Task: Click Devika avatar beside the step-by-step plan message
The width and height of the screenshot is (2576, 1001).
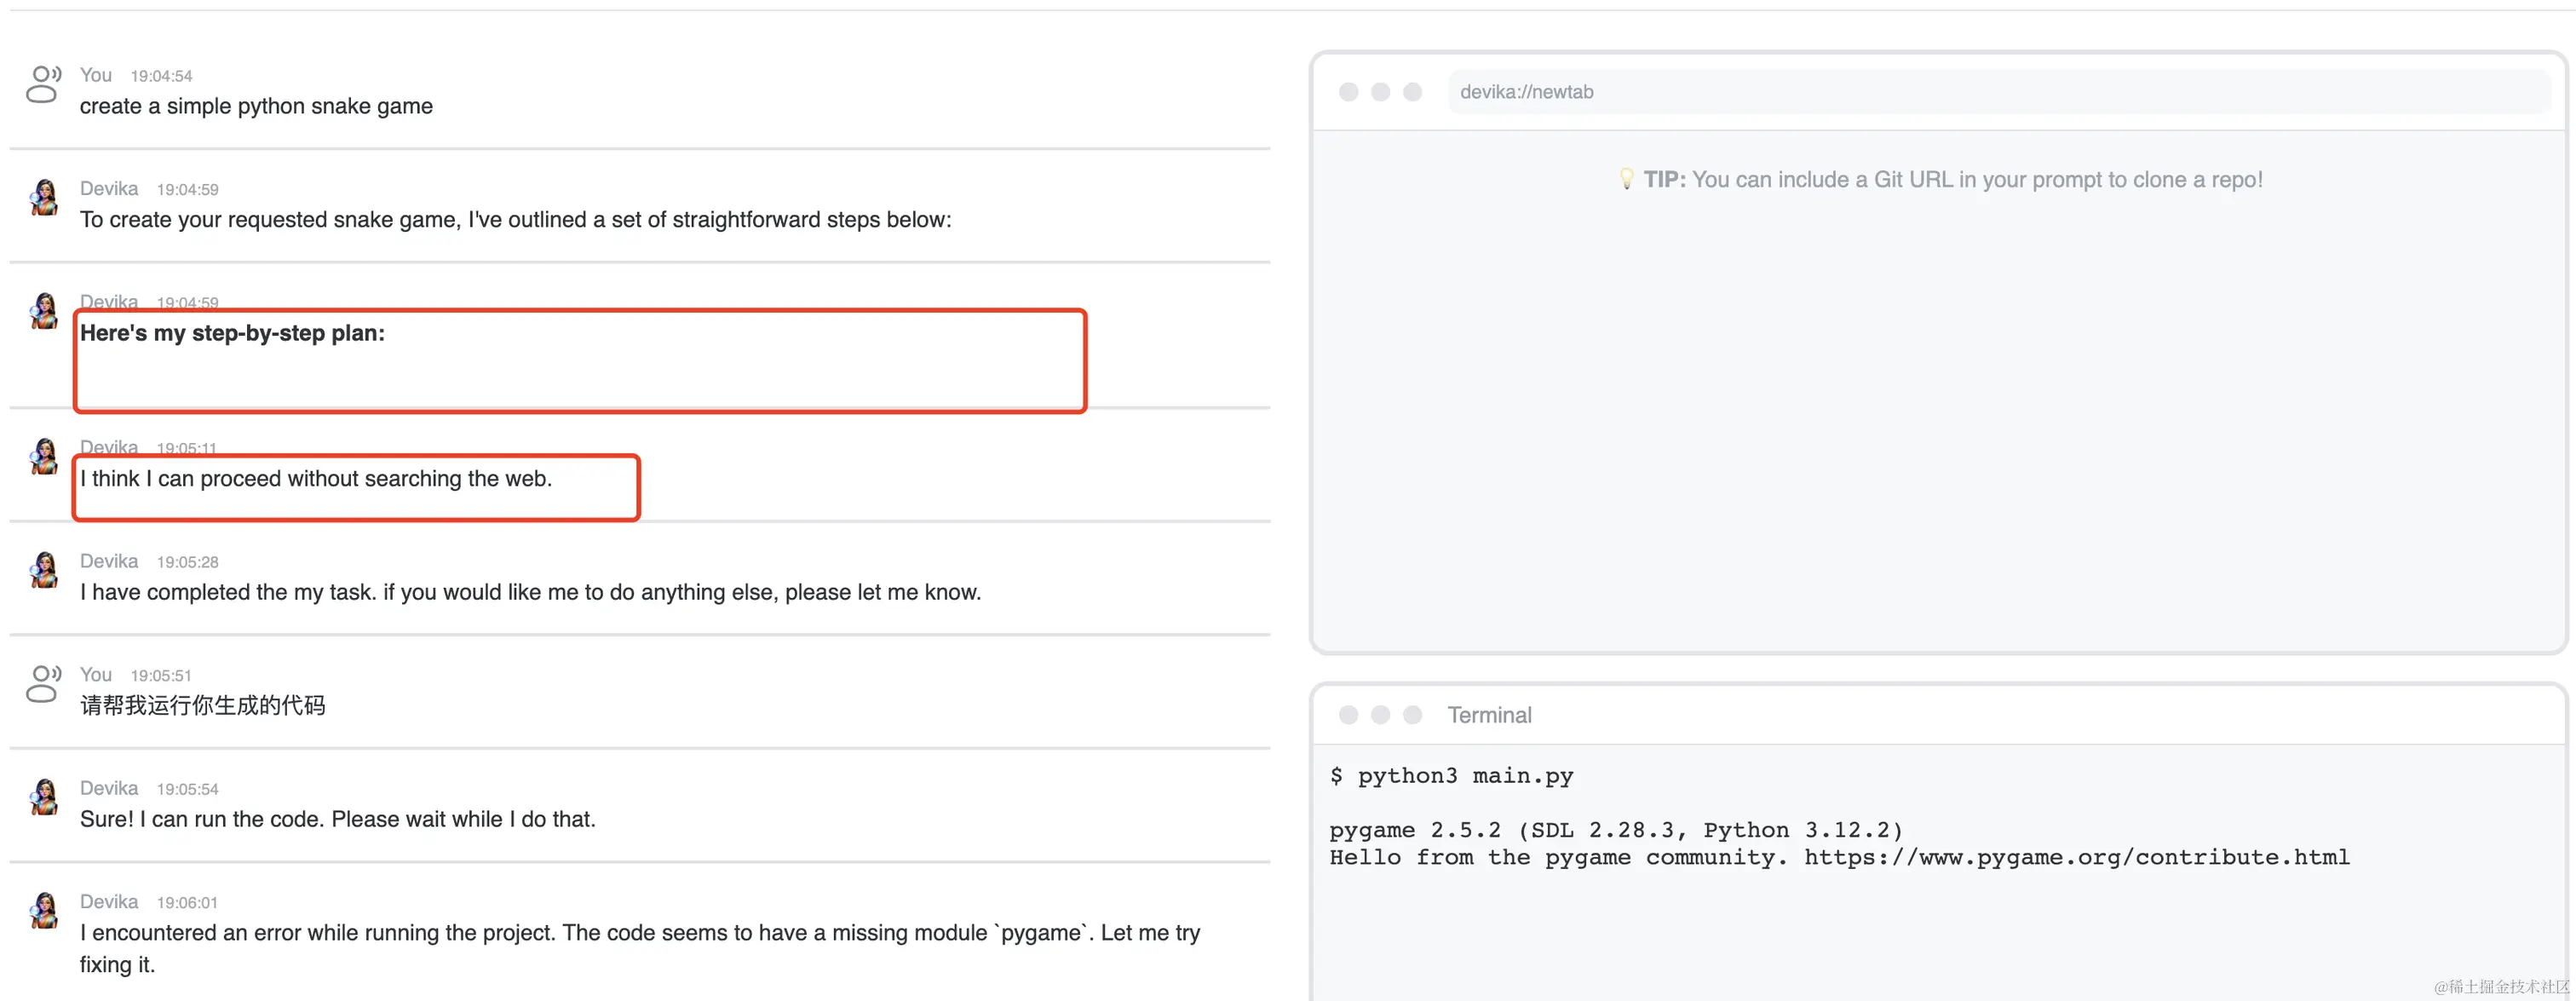Action: click(x=44, y=311)
